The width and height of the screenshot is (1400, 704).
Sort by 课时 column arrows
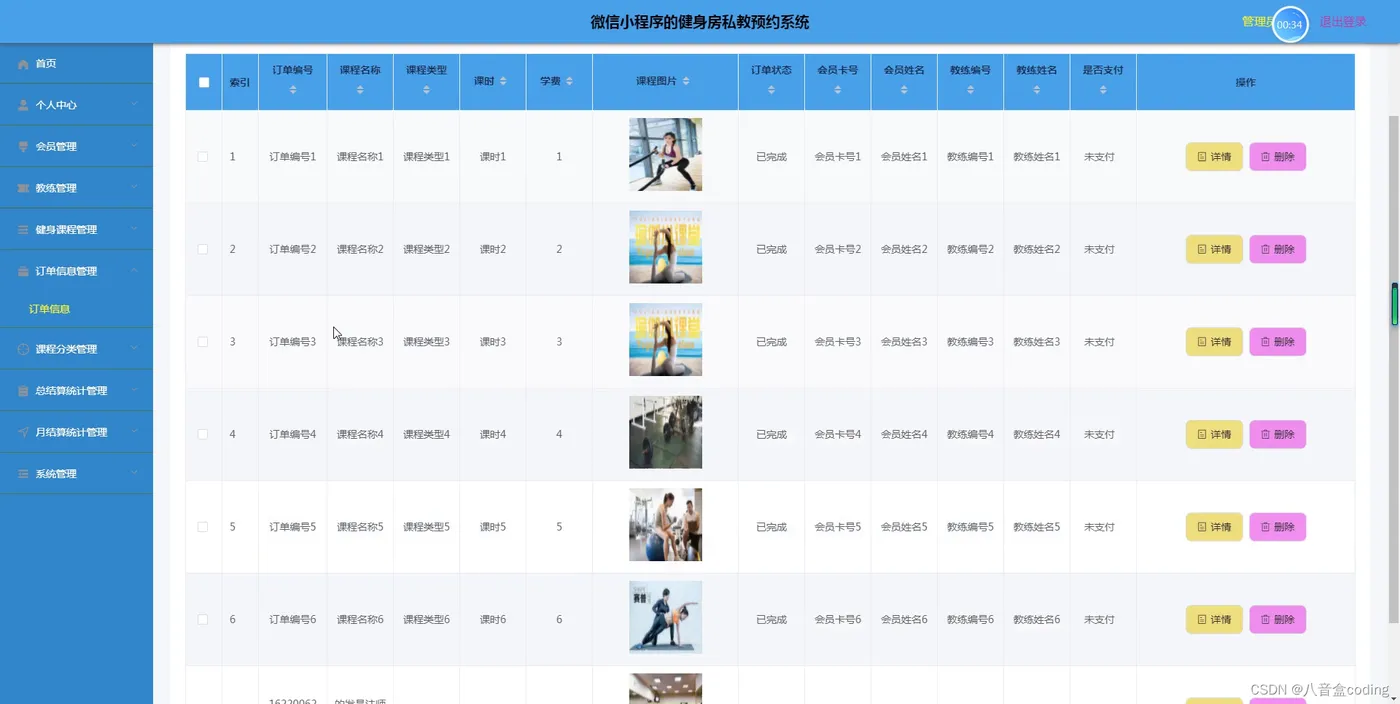click(x=503, y=81)
